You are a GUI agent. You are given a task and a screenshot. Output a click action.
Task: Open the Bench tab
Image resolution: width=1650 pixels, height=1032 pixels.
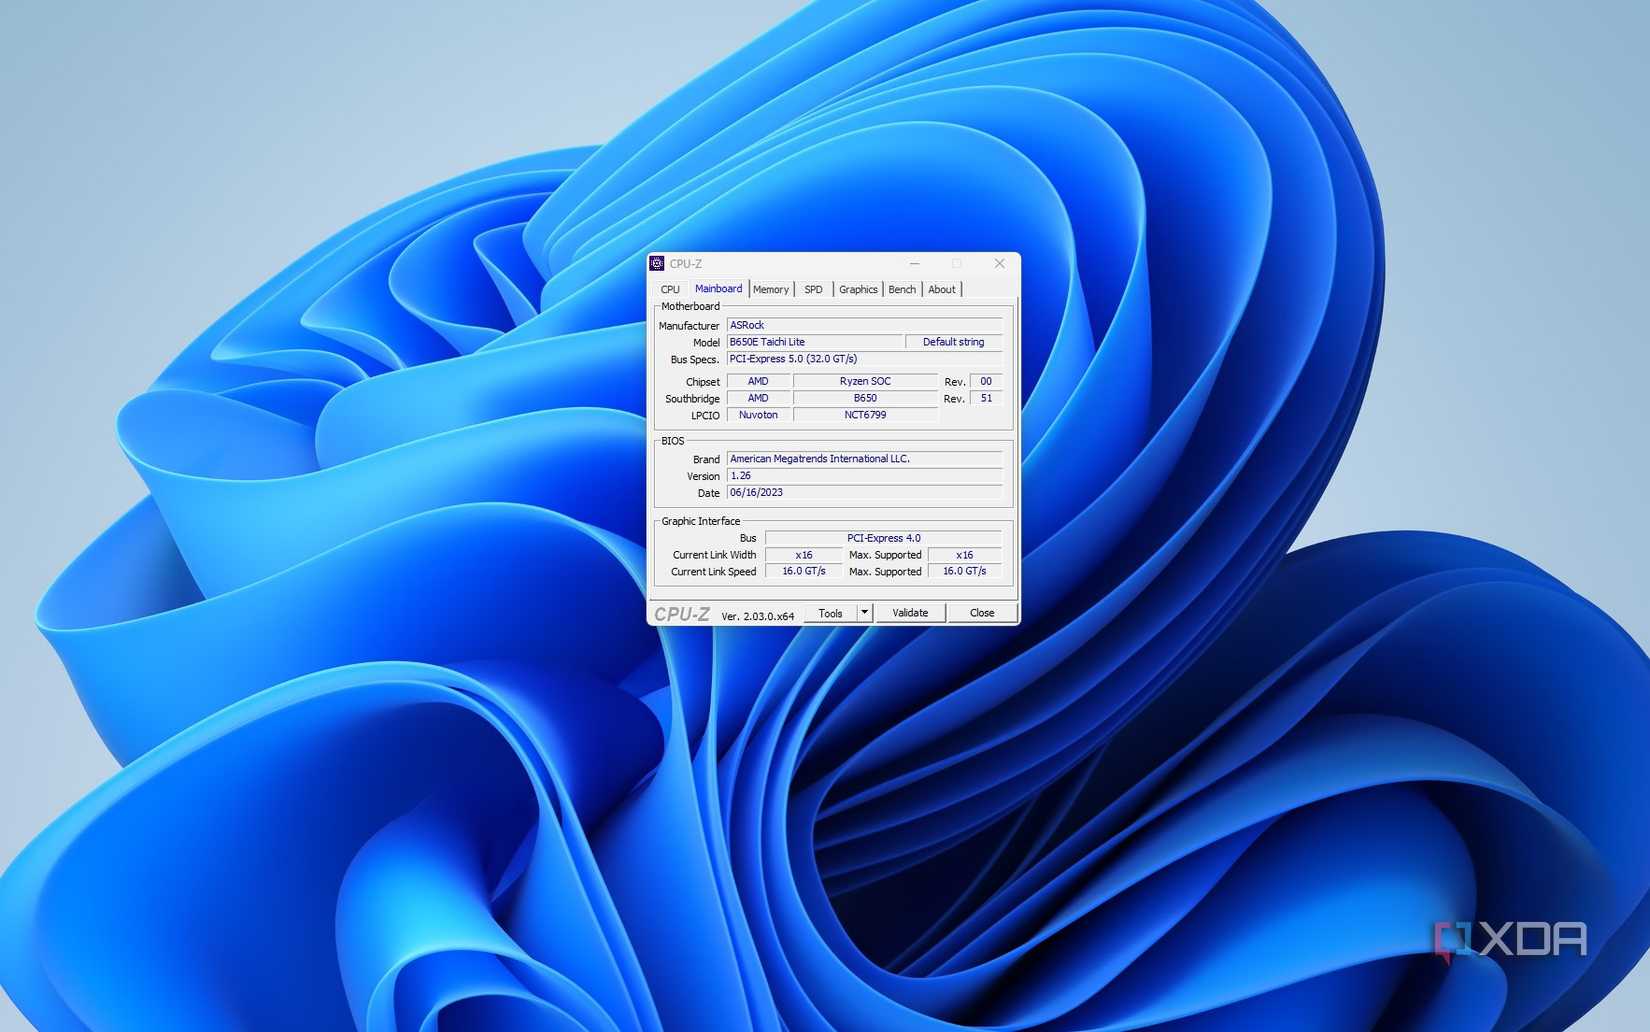tap(902, 290)
